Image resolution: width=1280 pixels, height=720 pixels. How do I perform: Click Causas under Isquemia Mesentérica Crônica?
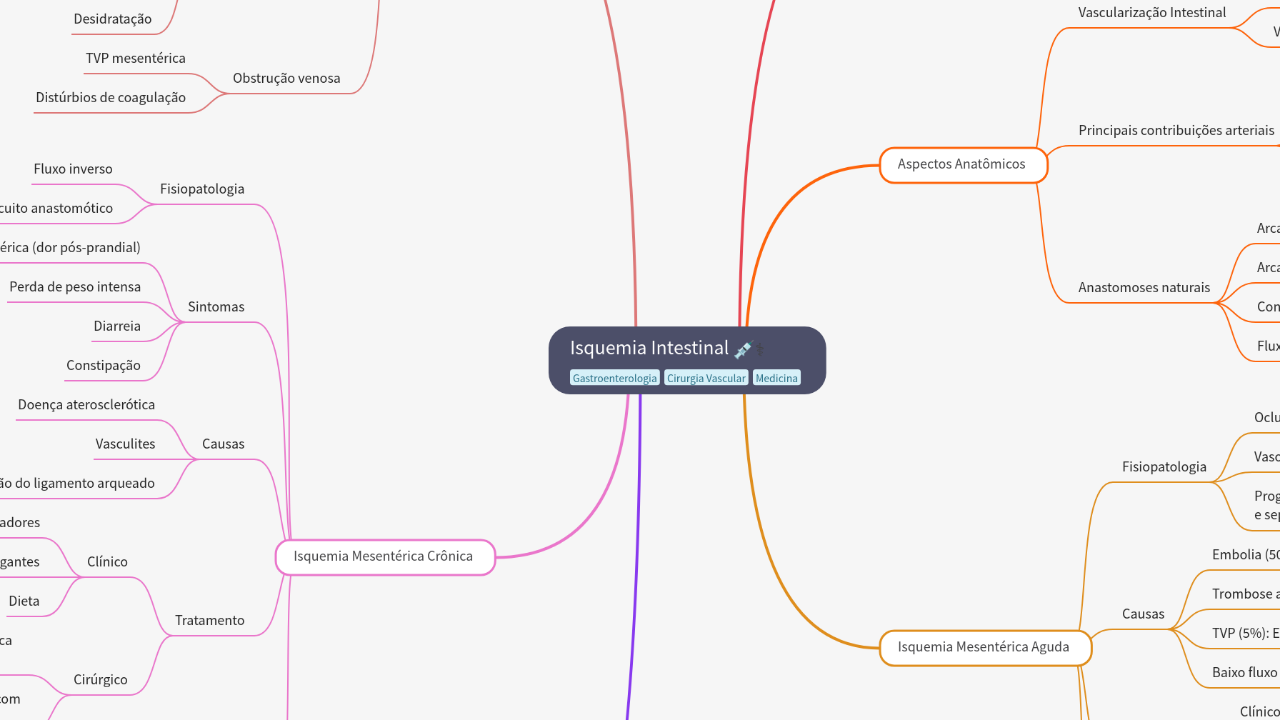click(x=223, y=444)
